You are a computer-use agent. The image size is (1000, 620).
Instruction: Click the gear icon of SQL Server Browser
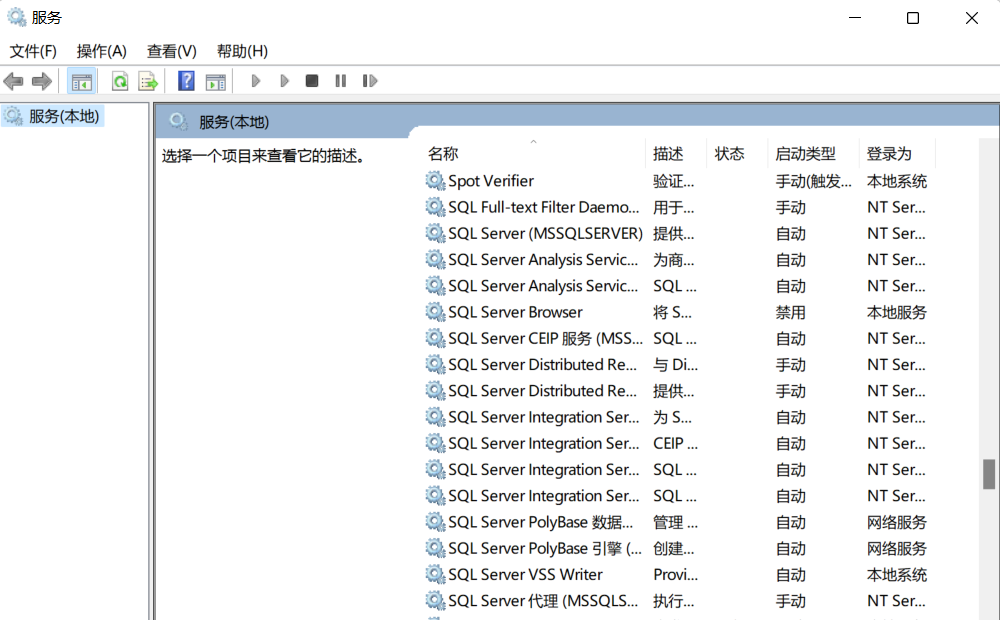(436, 312)
